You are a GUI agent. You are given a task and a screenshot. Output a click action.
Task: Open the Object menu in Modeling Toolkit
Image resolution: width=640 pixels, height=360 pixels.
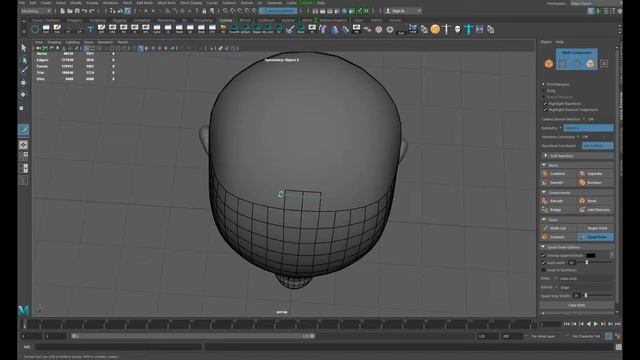point(546,42)
